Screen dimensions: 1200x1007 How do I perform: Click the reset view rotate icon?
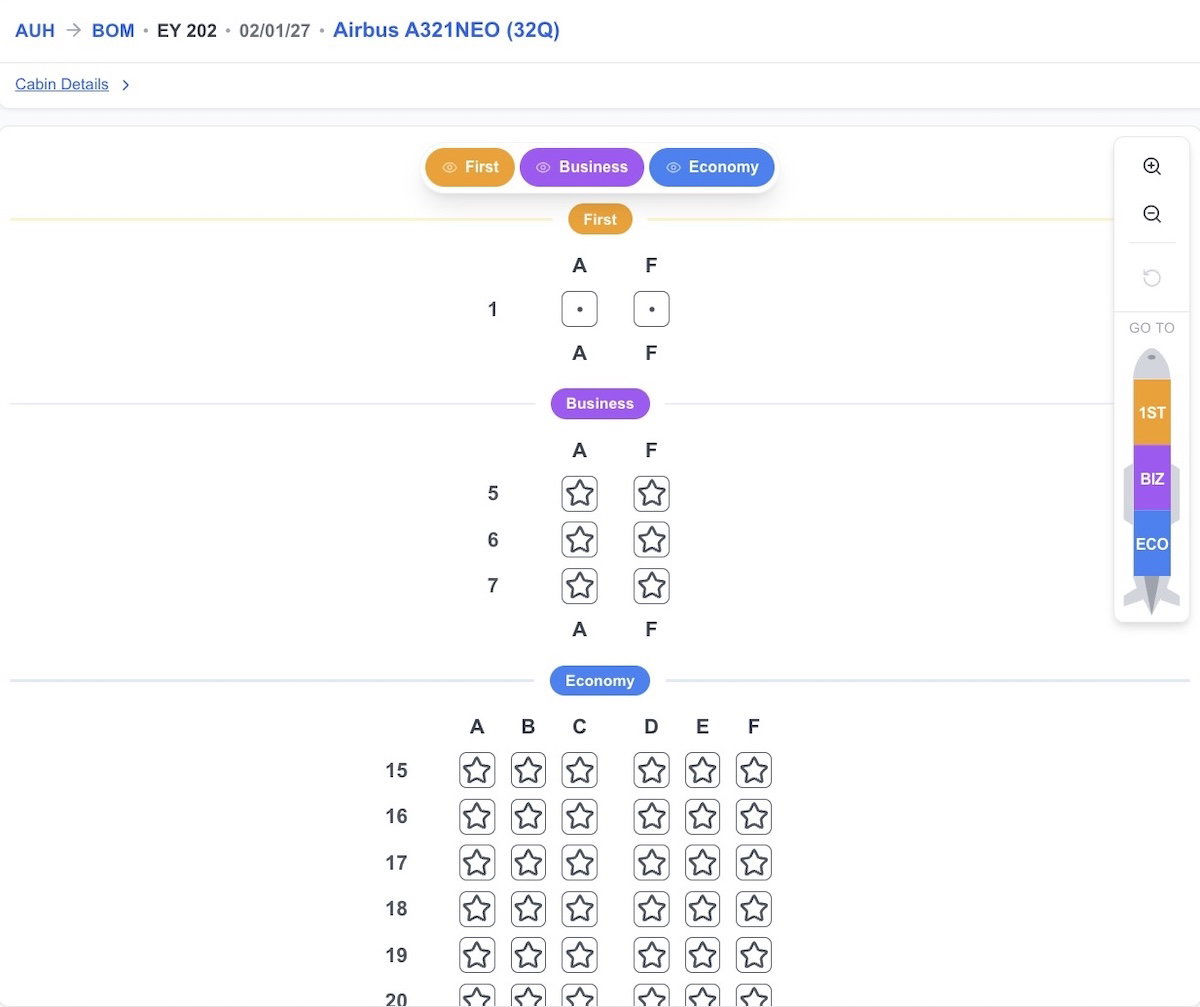pyautogui.click(x=1151, y=278)
